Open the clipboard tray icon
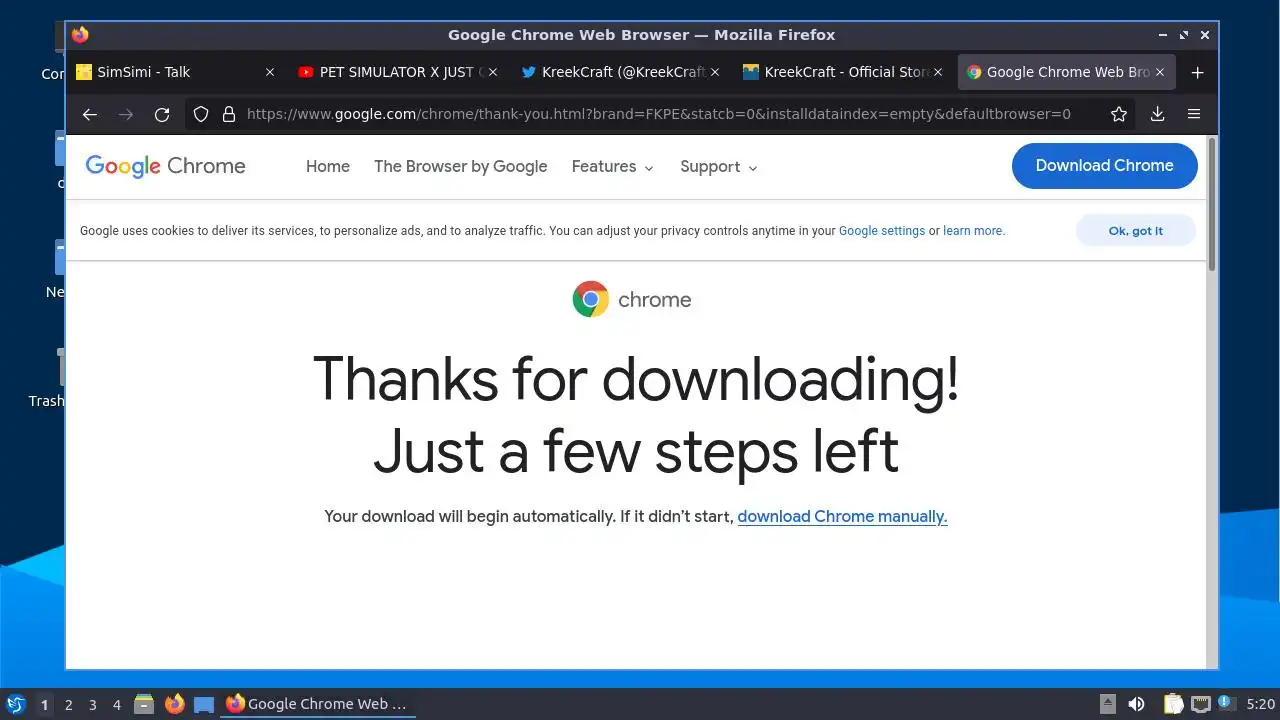 [x=1173, y=704]
